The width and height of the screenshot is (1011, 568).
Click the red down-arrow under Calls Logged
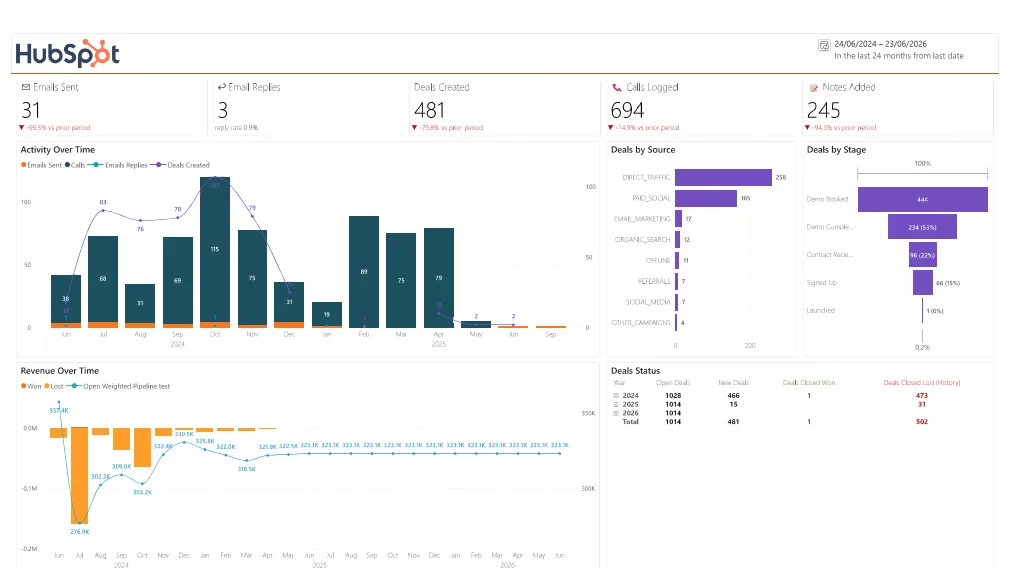tap(611, 128)
